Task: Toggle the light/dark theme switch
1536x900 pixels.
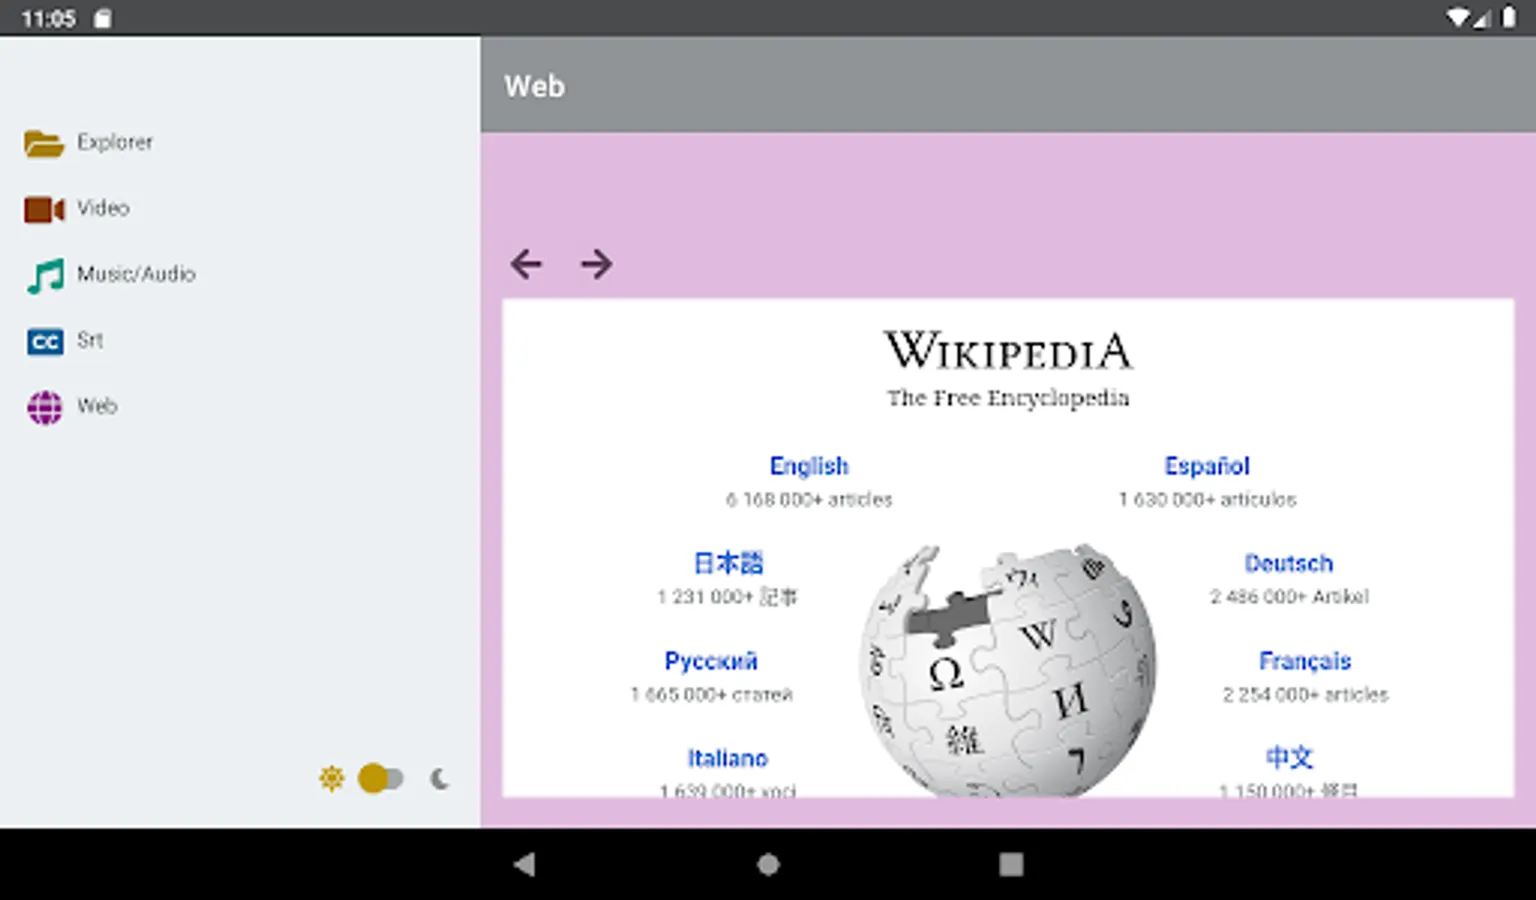Action: [381, 778]
